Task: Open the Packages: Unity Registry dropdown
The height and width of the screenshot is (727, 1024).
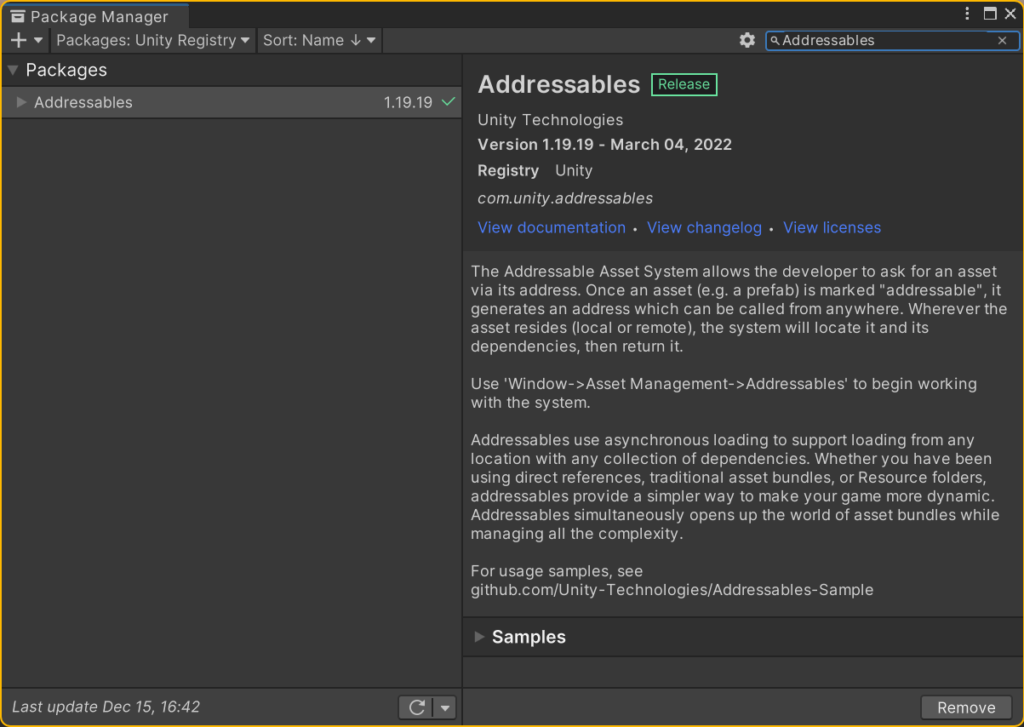Action: (x=153, y=40)
